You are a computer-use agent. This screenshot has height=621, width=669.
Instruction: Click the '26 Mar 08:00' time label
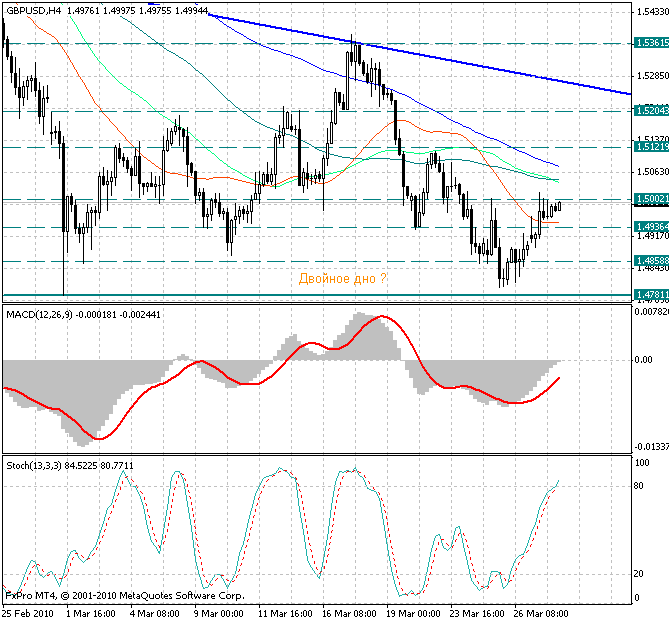click(x=541, y=614)
